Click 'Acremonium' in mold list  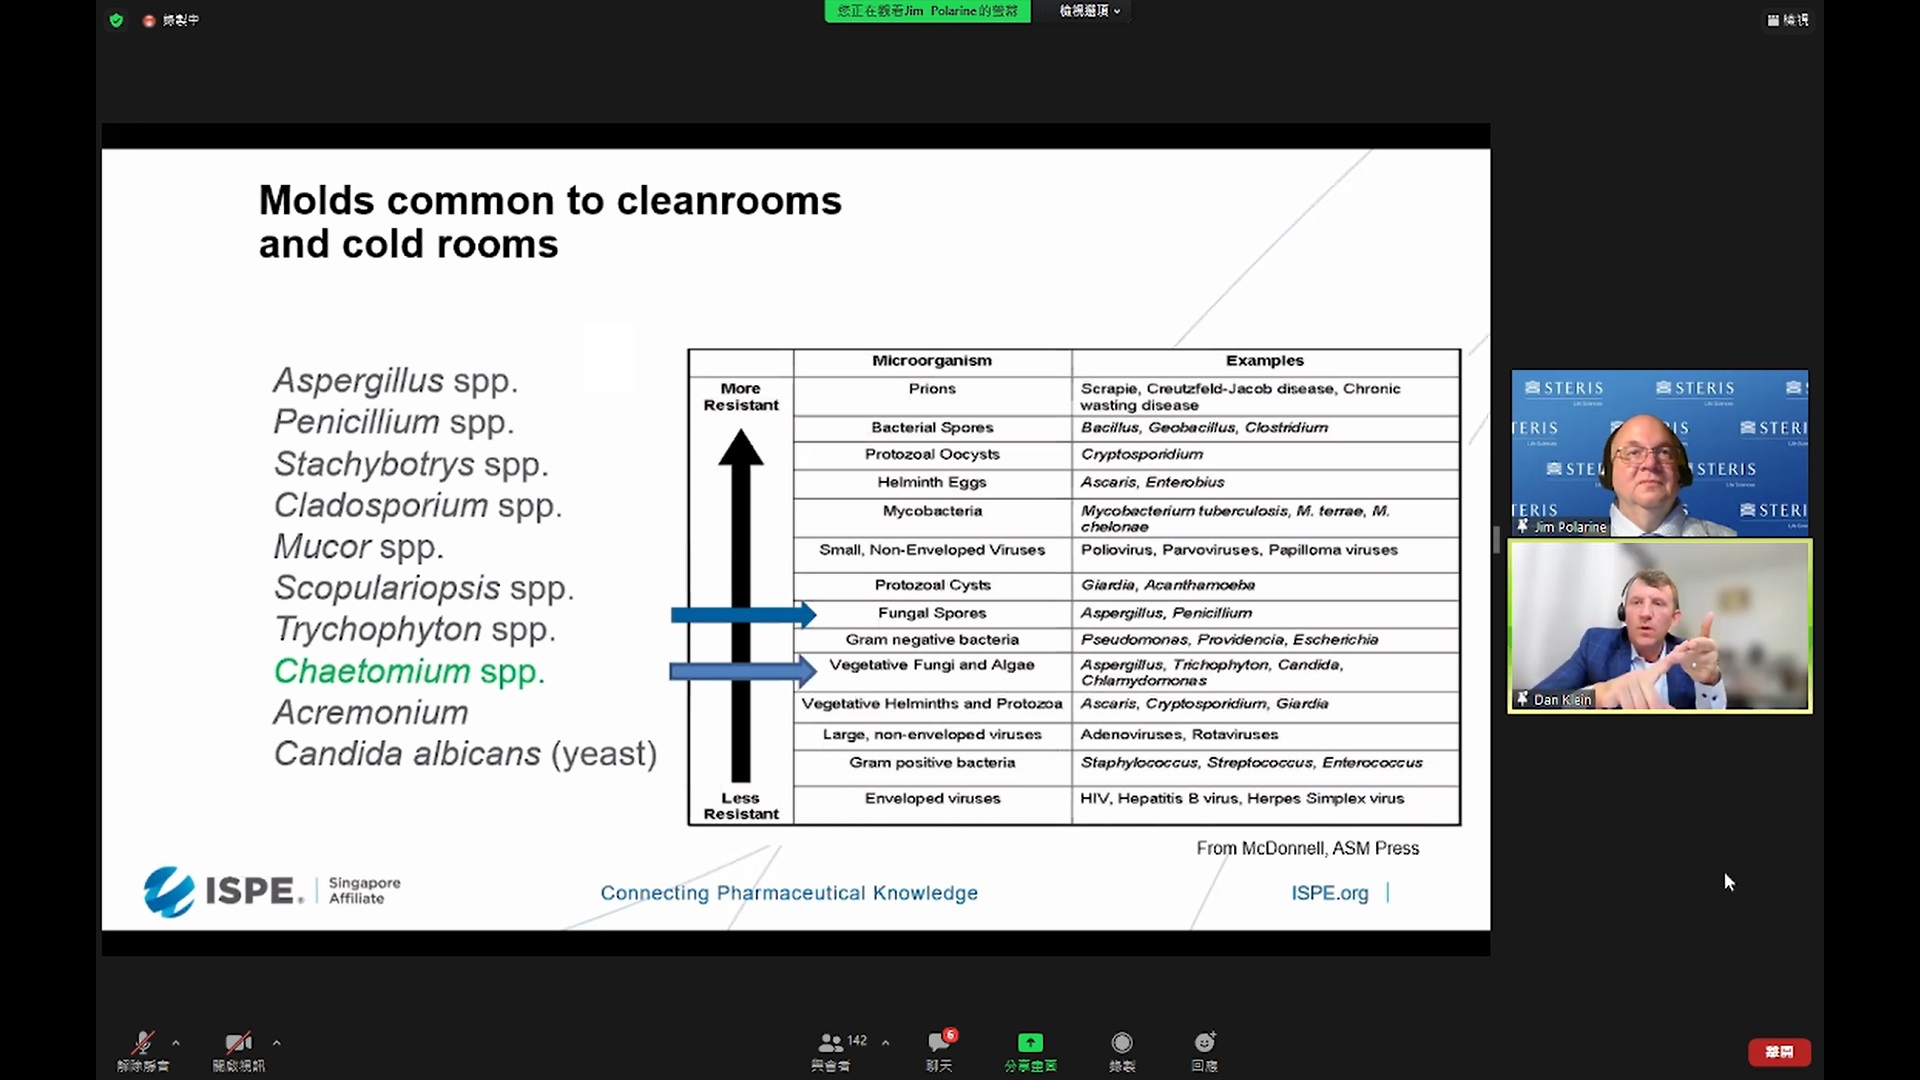[x=371, y=713]
